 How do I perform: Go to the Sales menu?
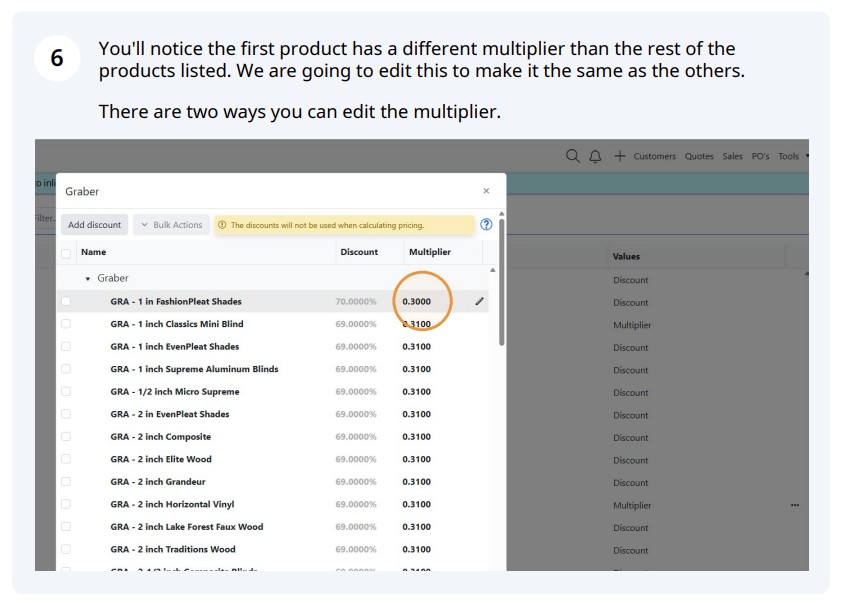(x=732, y=156)
